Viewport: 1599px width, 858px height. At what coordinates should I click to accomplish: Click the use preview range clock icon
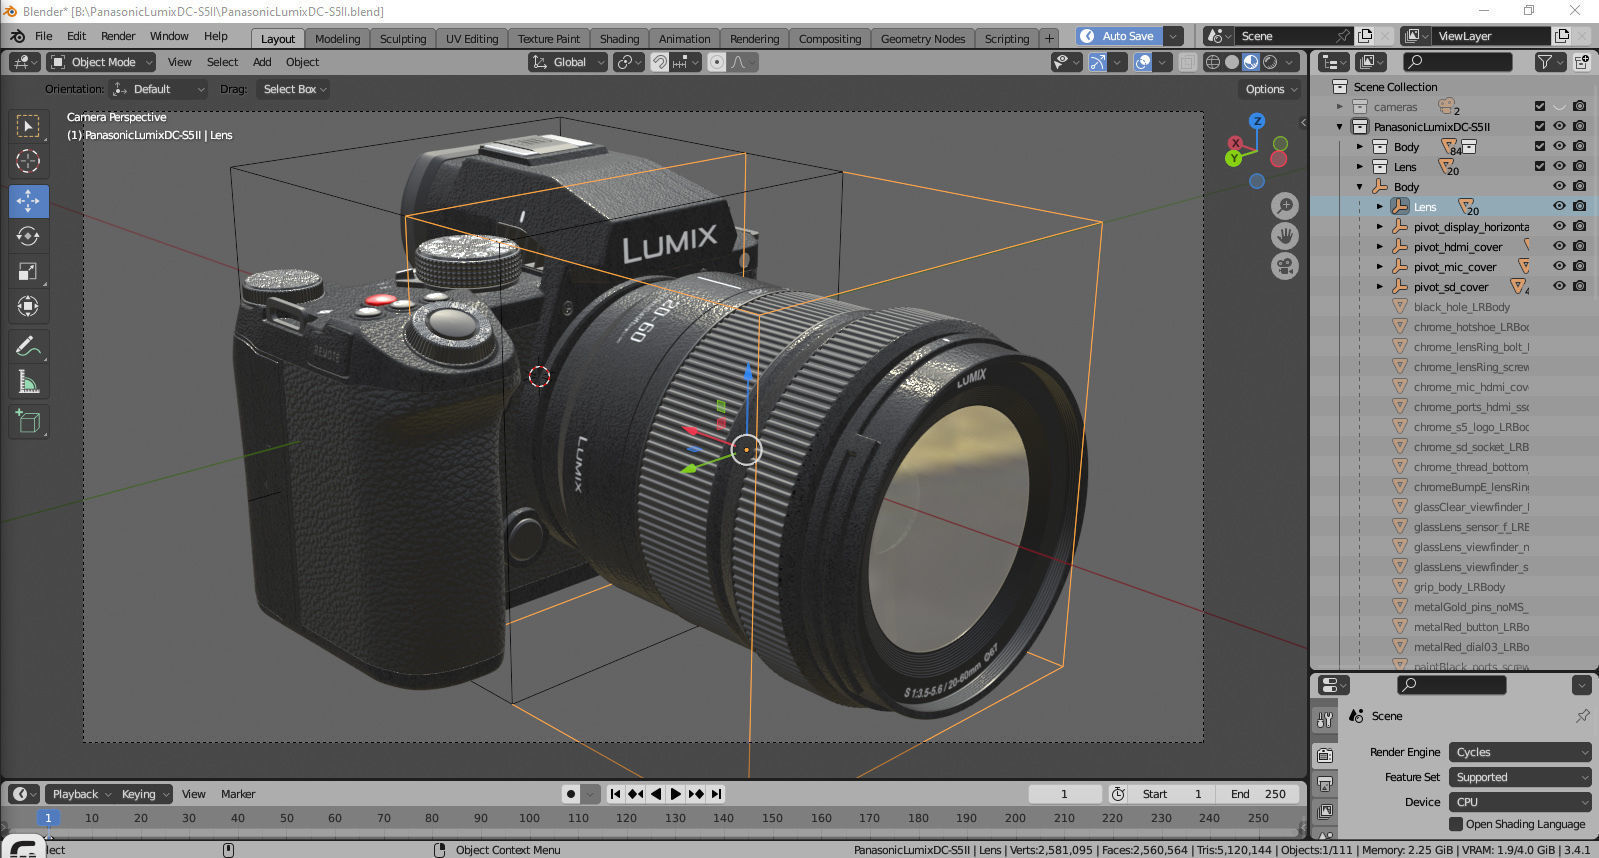coord(1118,794)
